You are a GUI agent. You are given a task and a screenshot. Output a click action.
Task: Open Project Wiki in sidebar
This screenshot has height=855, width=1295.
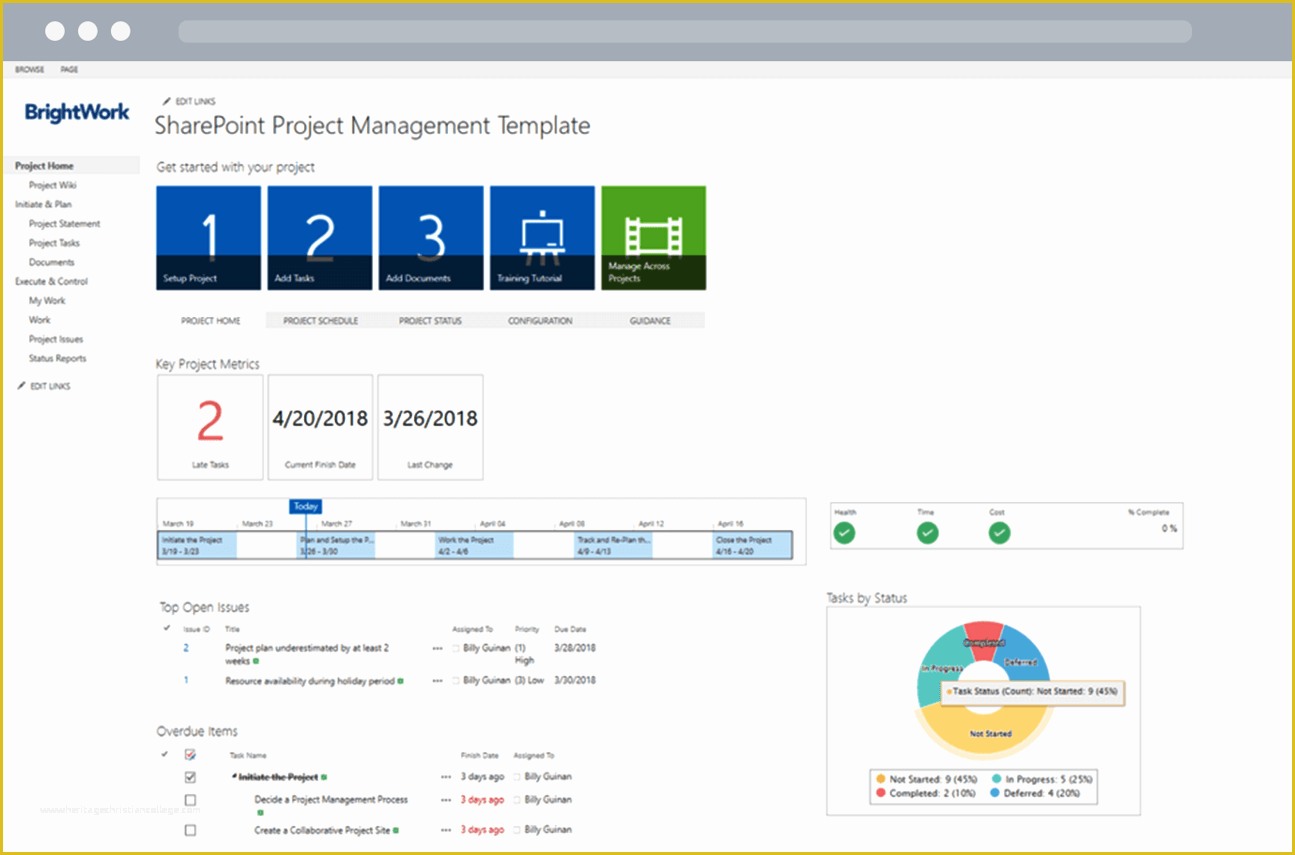(53, 185)
